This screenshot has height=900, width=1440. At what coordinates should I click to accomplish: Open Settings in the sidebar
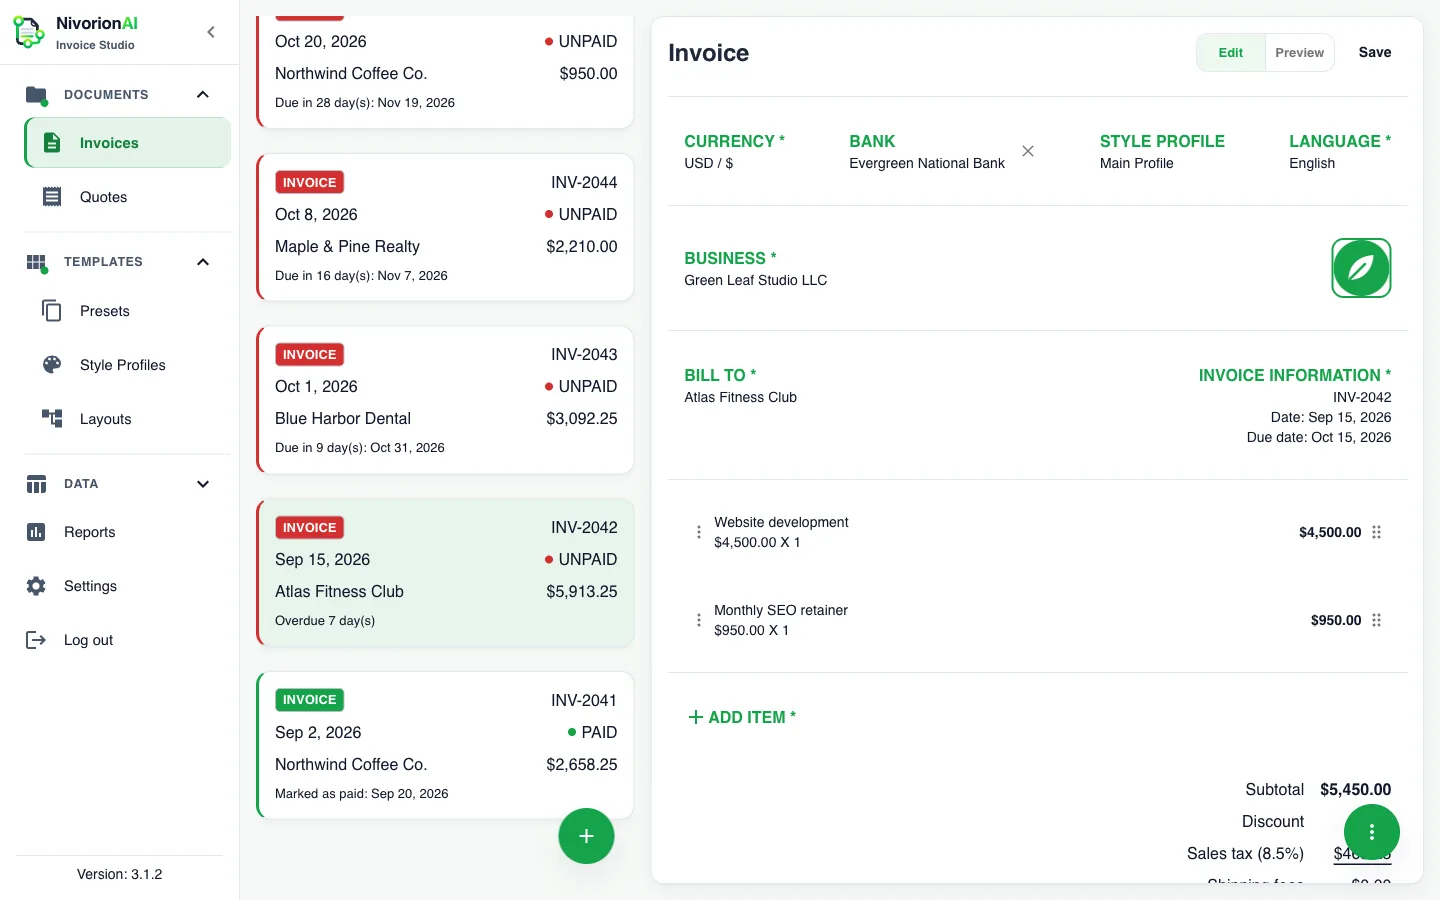coord(120,586)
